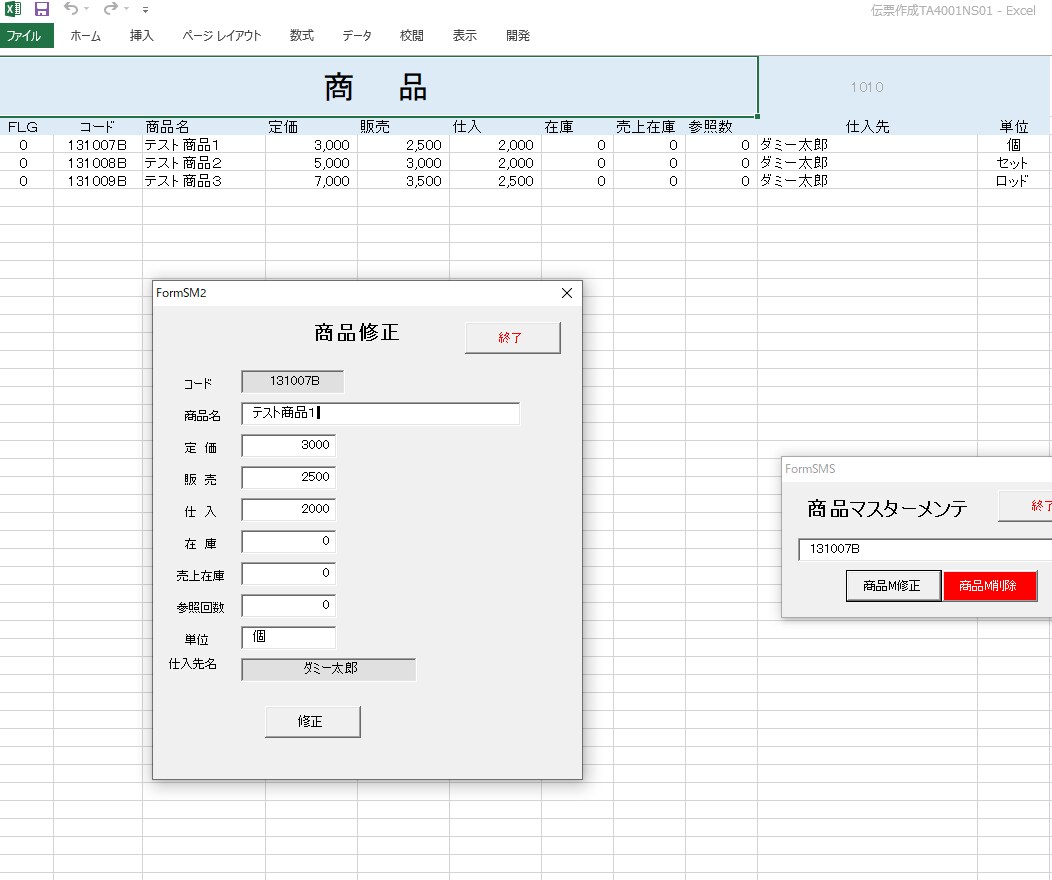Select the merged 商品 title cell
The width and height of the screenshot is (1052, 880).
click(378, 87)
